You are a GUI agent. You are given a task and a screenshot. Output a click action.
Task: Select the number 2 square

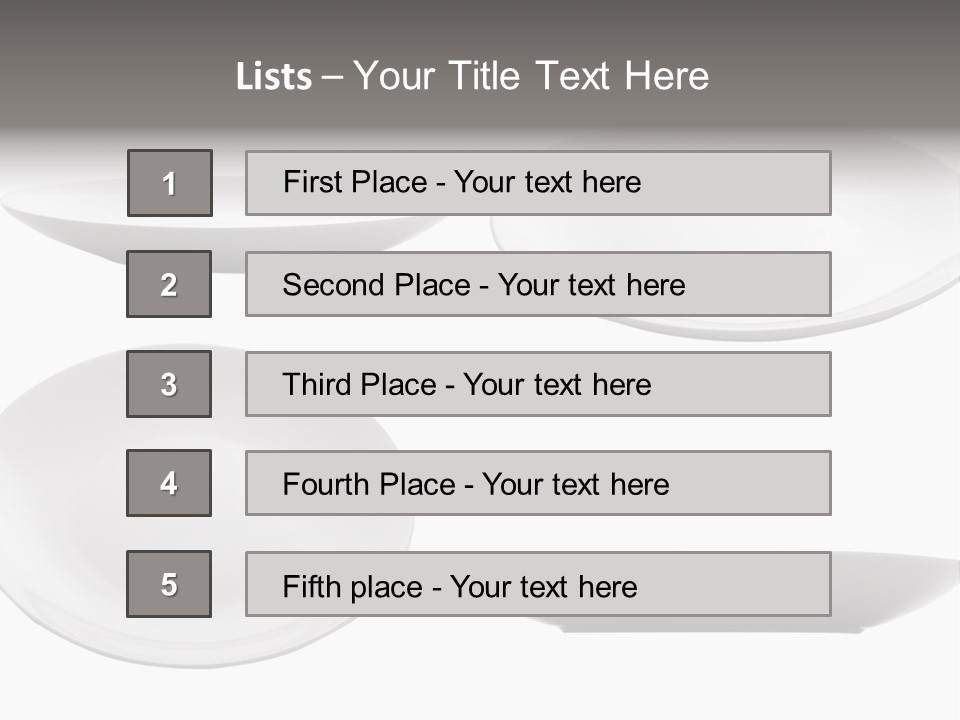[169, 284]
